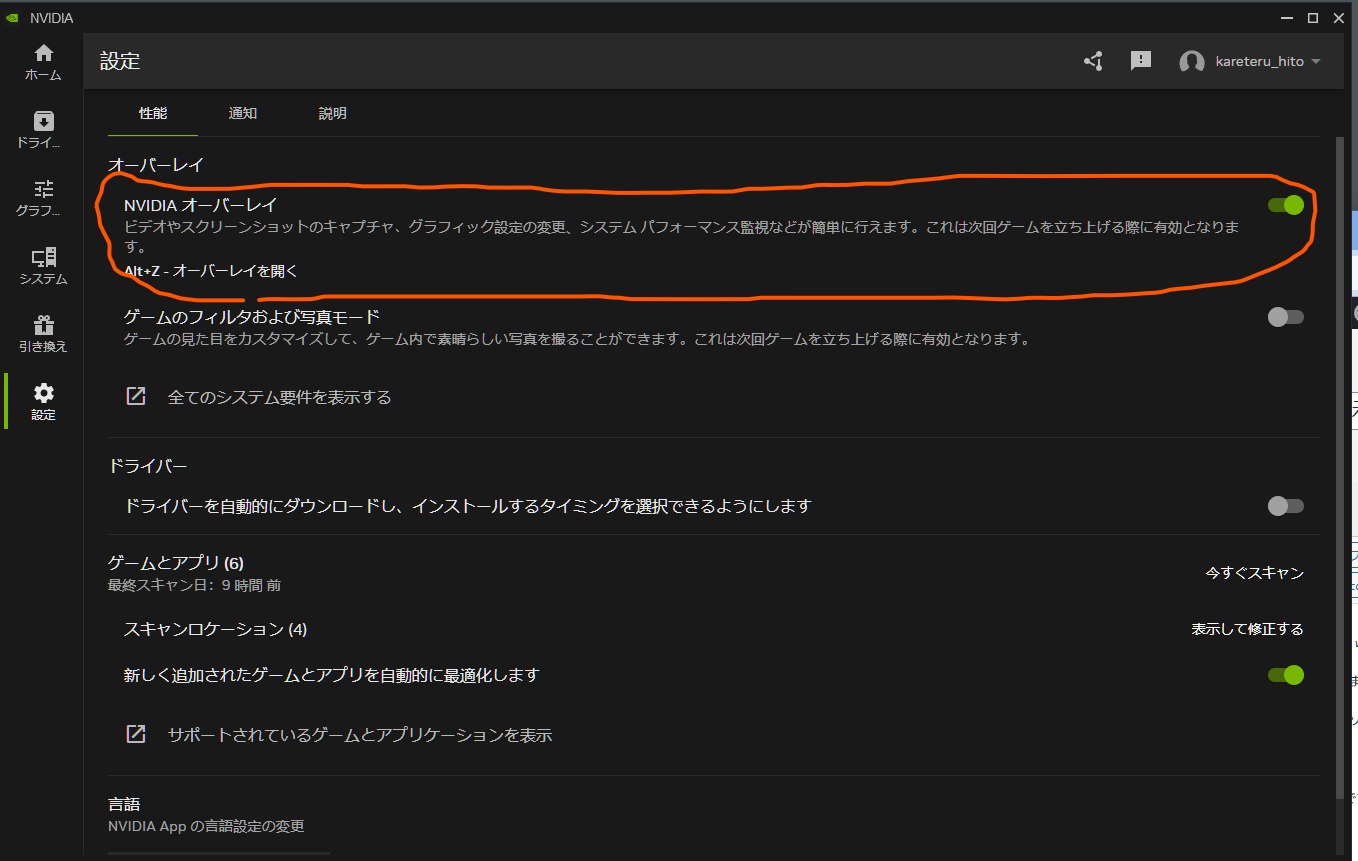Expand the kareteru_hito account dropdown arrow

point(1316,62)
